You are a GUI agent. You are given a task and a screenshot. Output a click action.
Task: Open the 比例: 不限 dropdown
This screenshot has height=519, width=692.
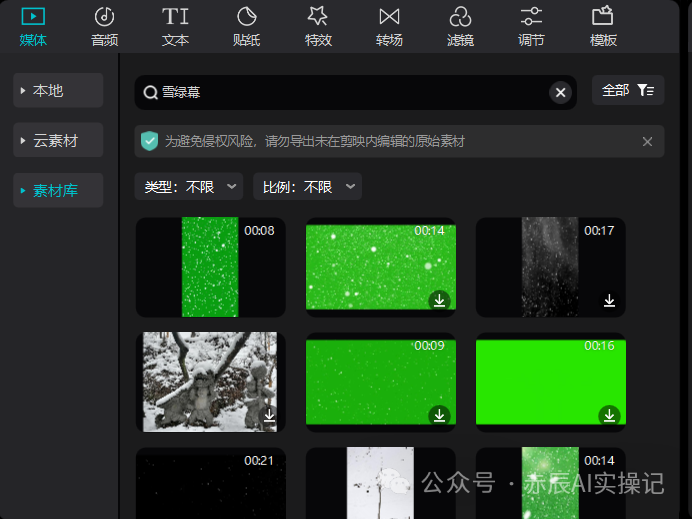pos(308,187)
